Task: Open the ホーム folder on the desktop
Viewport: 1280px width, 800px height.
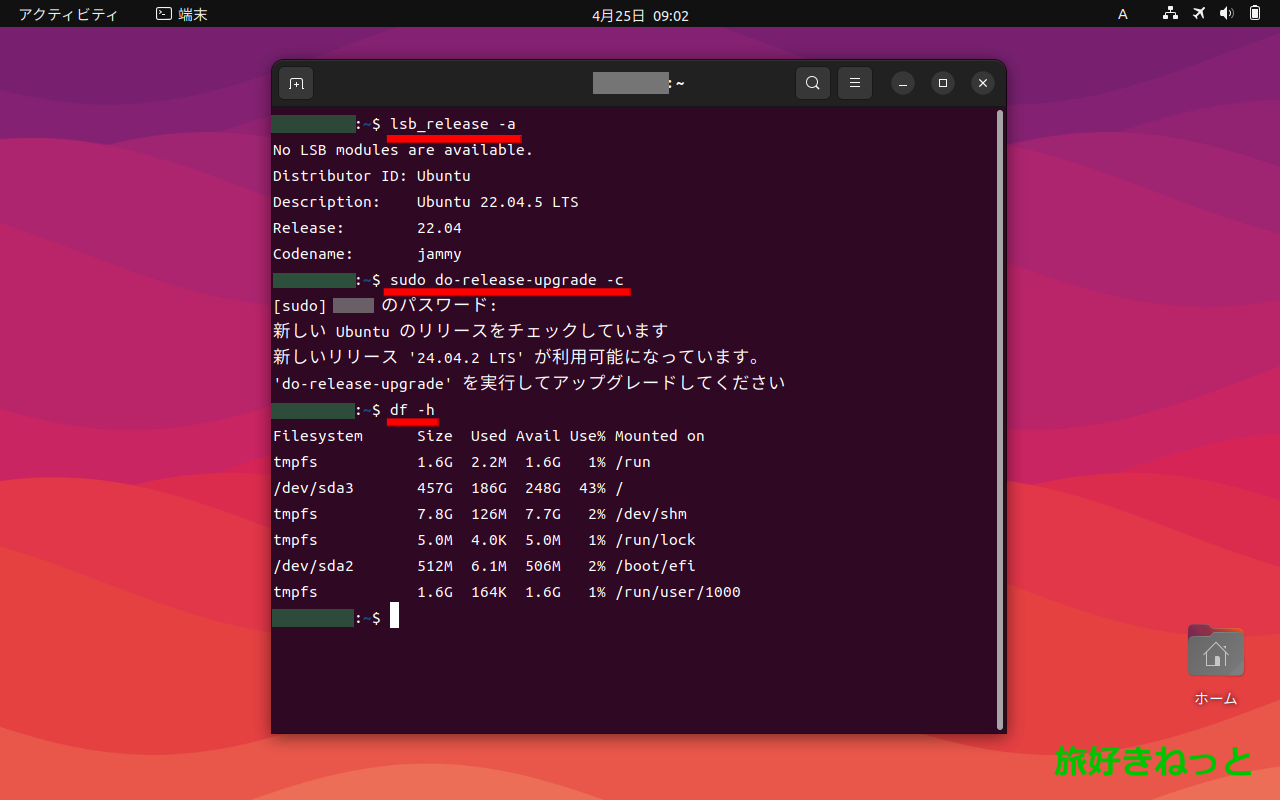Action: pos(1215,652)
